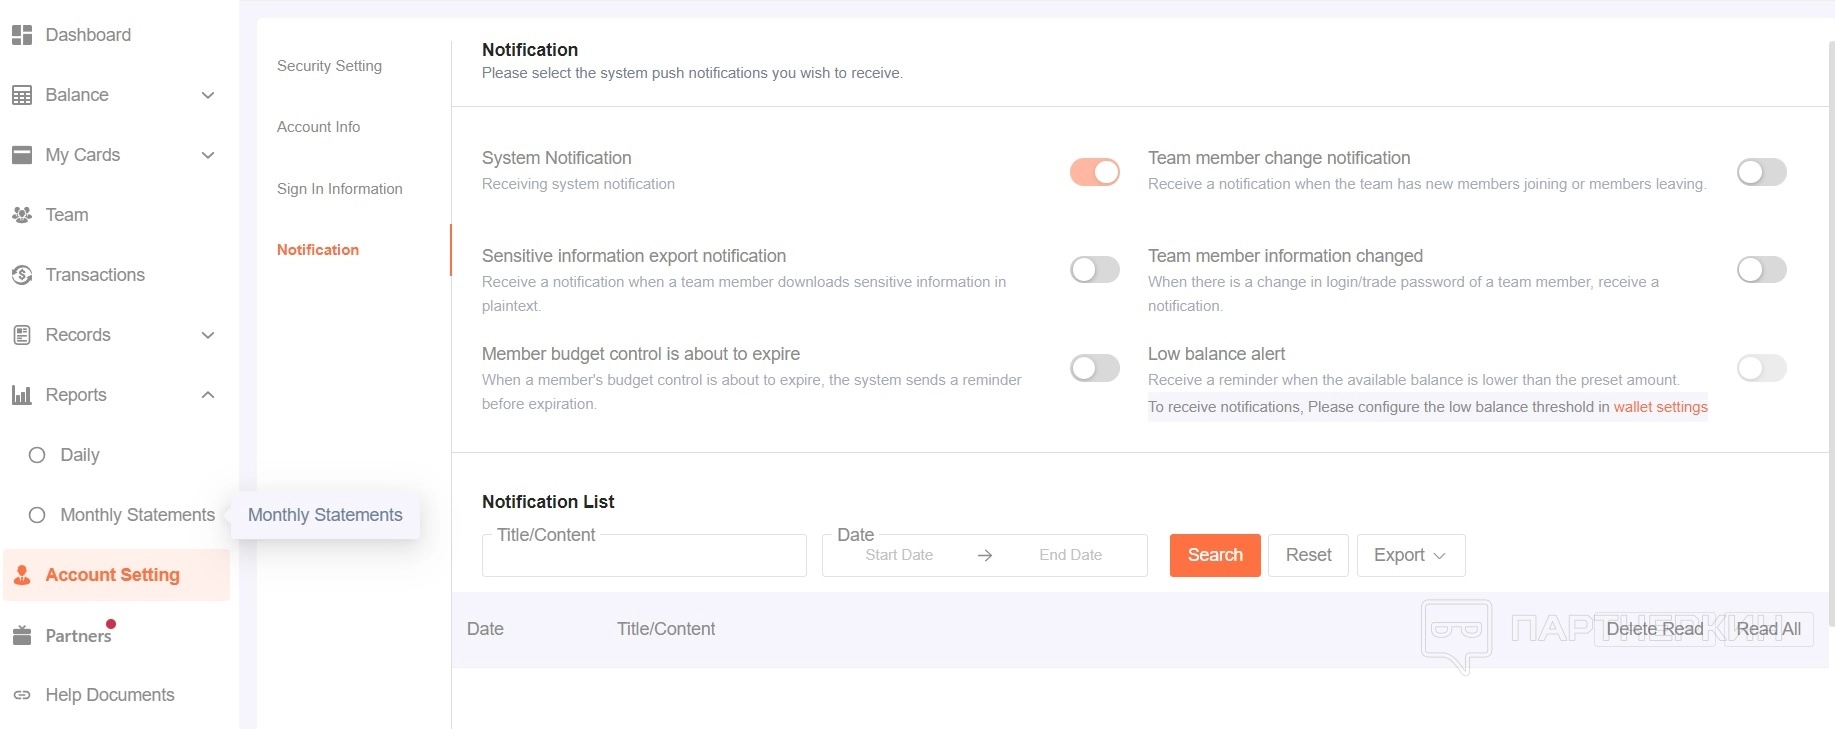Expand the Balance menu chevron
Viewport: 1835px width, 729px height.
point(208,95)
